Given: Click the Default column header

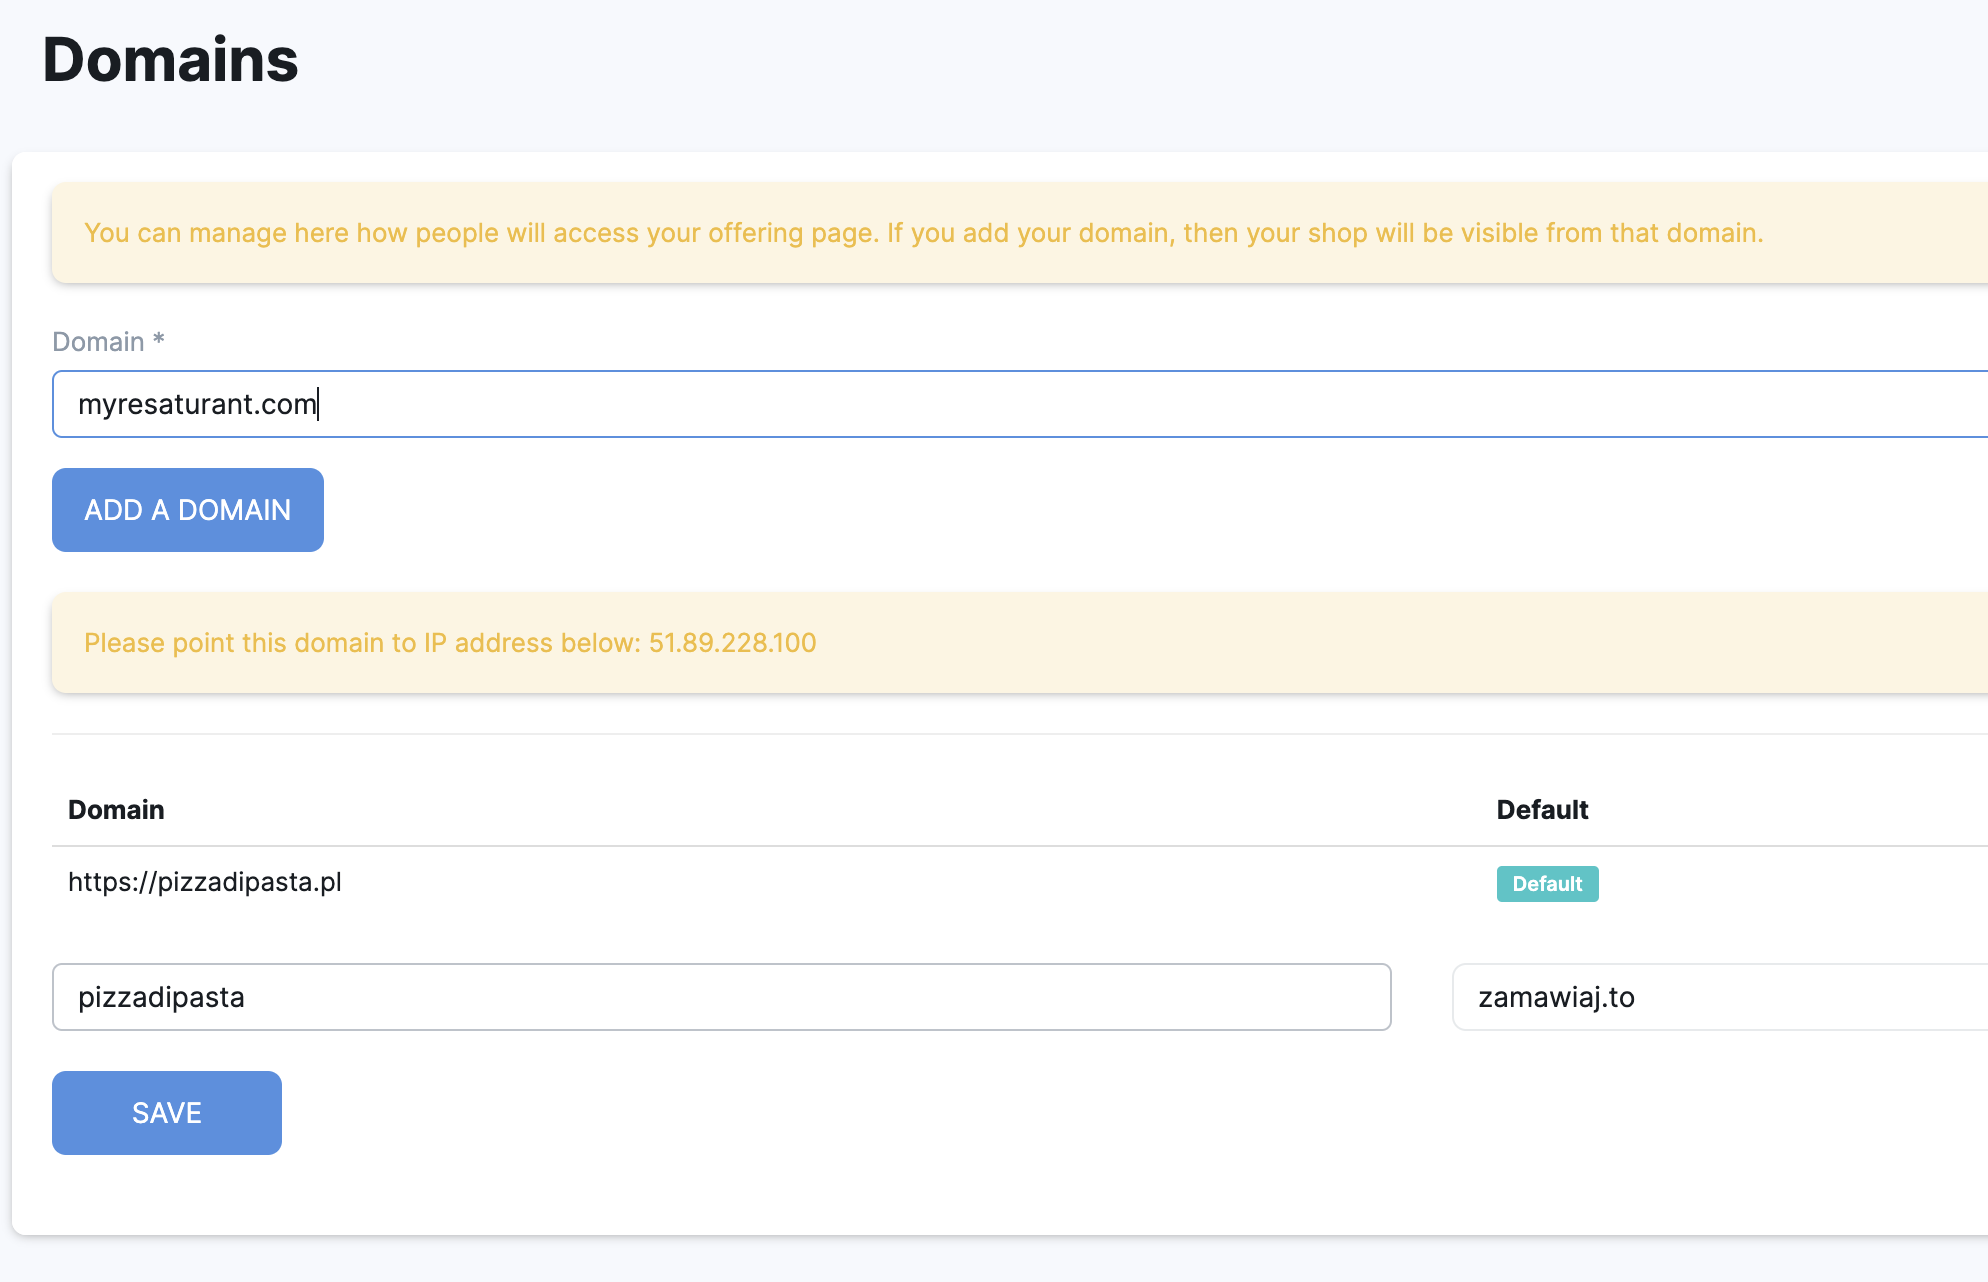Looking at the screenshot, I should [1542, 810].
